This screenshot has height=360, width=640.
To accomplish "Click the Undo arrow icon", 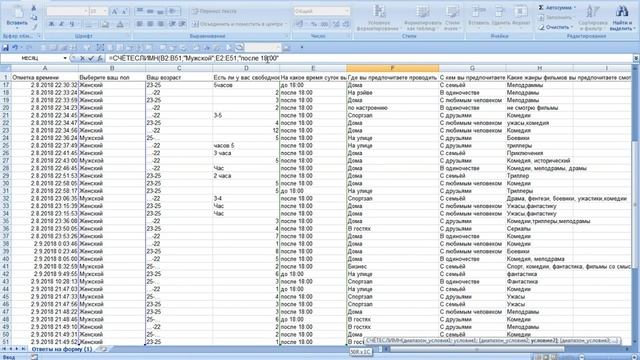I will (15, 48).
